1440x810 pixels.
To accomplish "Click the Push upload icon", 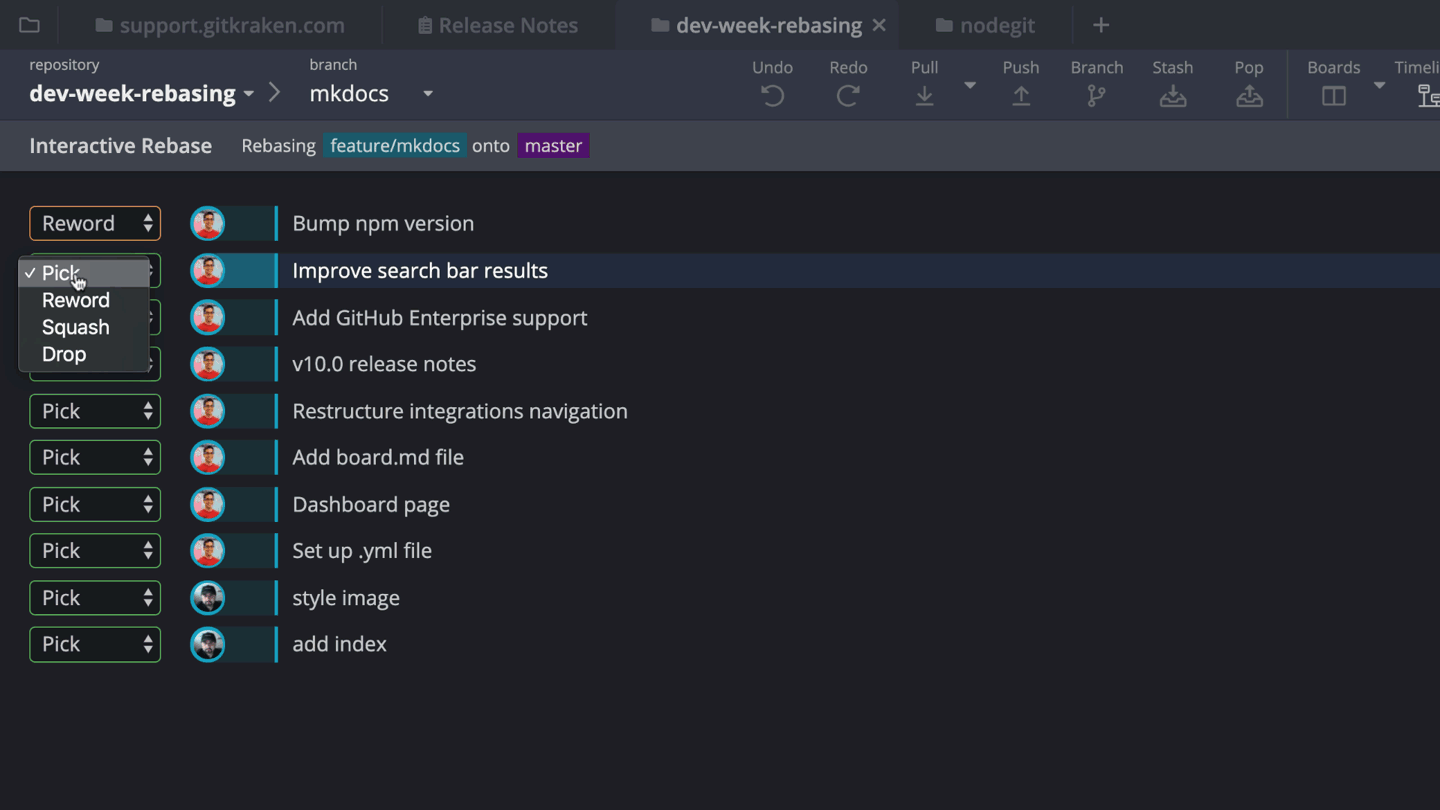I will [1020, 96].
